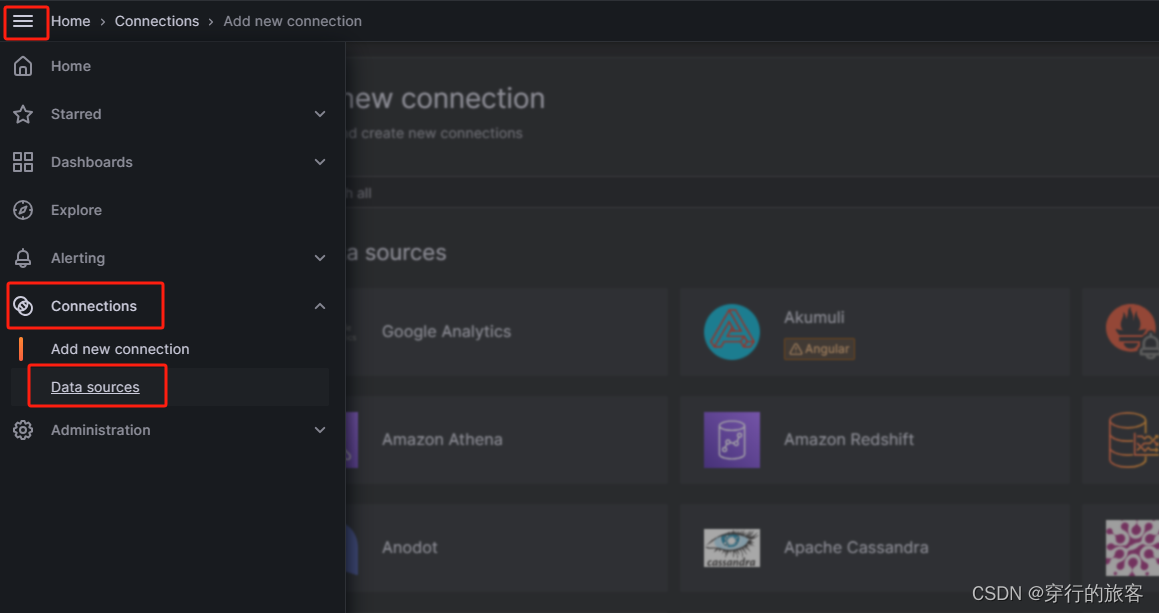Choose the Amazon Redshift data source tile
Image resolution: width=1159 pixels, height=613 pixels.
pos(875,440)
